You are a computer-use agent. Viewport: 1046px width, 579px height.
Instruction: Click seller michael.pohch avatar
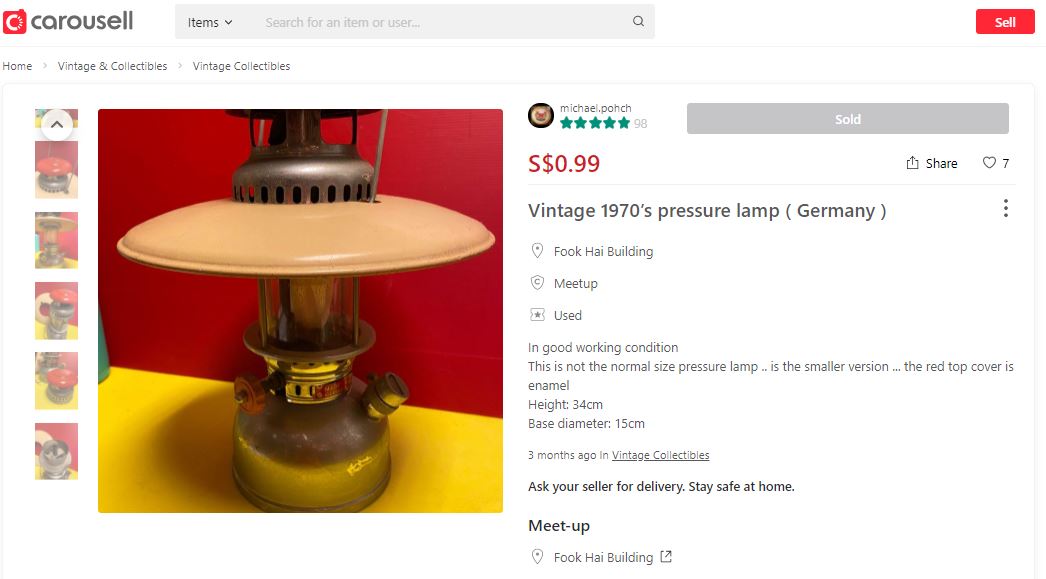(x=541, y=115)
